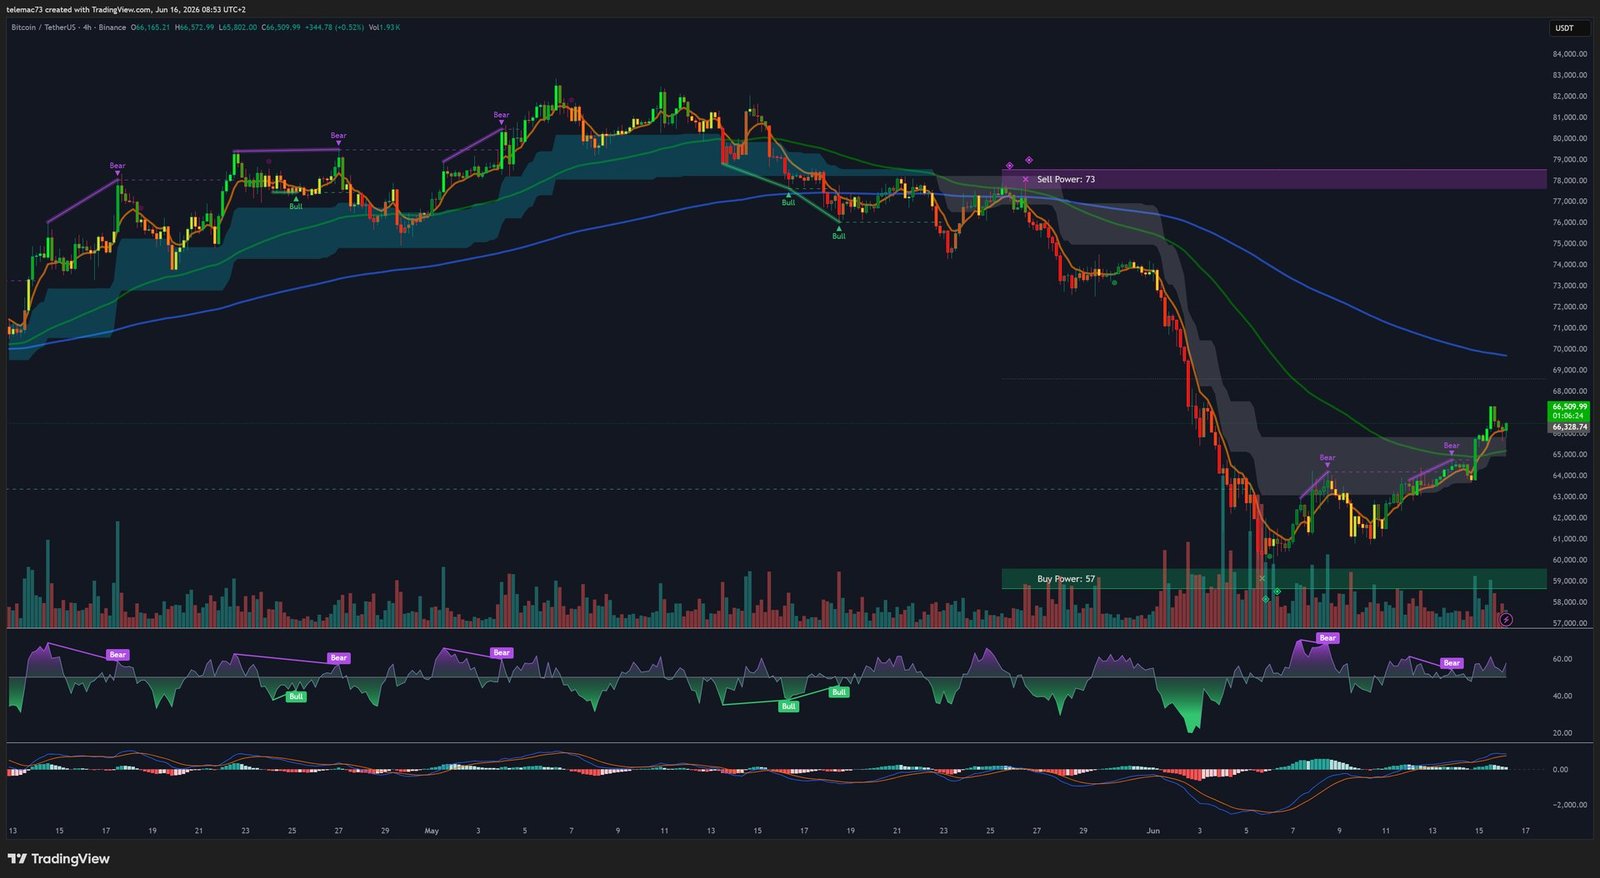Click the 78,000.00 price axis label

pyautogui.click(x=1570, y=181)
